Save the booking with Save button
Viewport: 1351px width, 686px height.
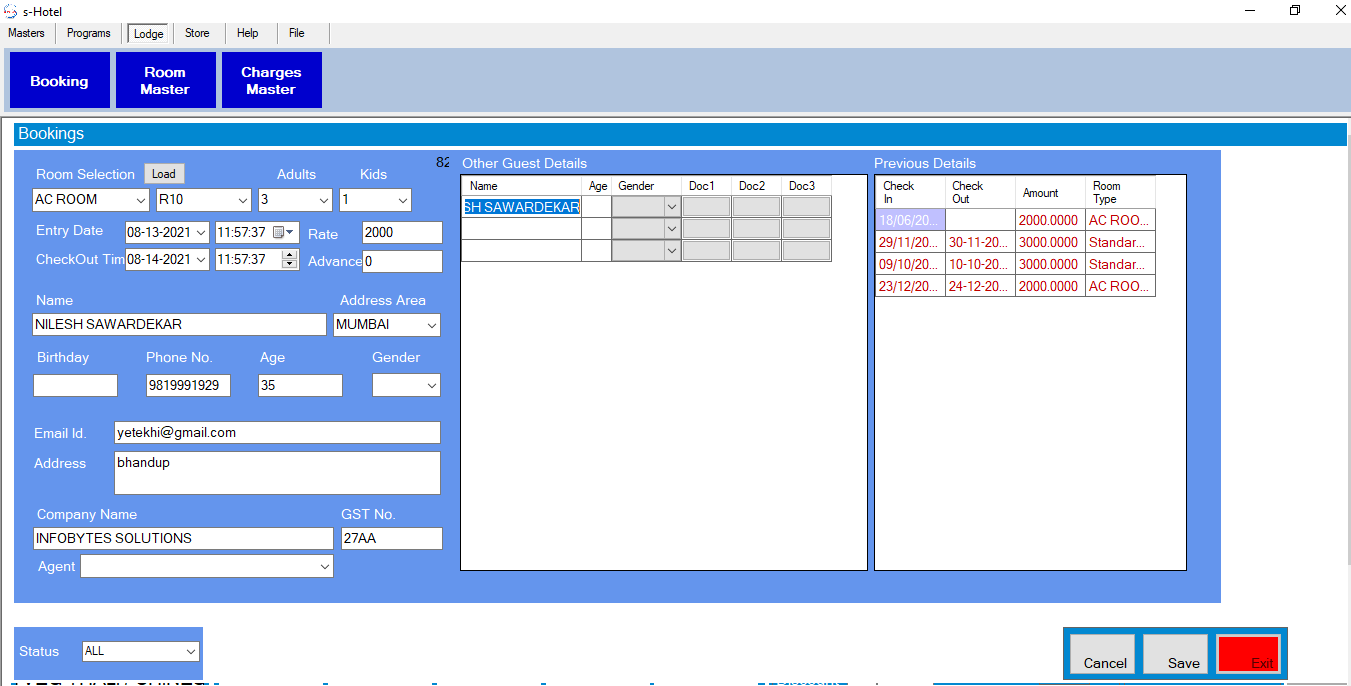(1176, 655)
